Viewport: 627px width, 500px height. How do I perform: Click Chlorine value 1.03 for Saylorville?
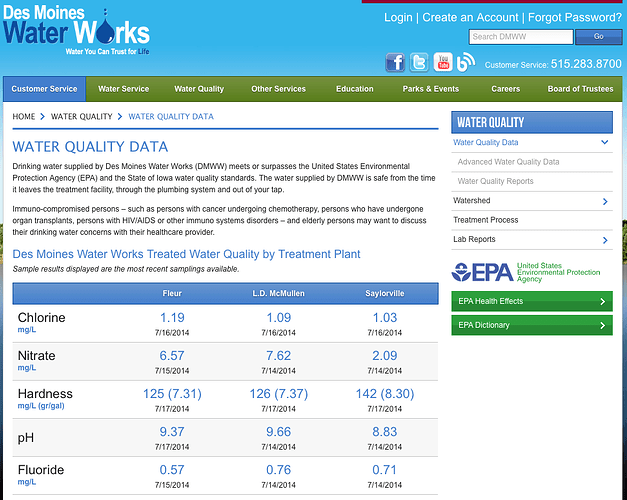[x=385, y=318]
